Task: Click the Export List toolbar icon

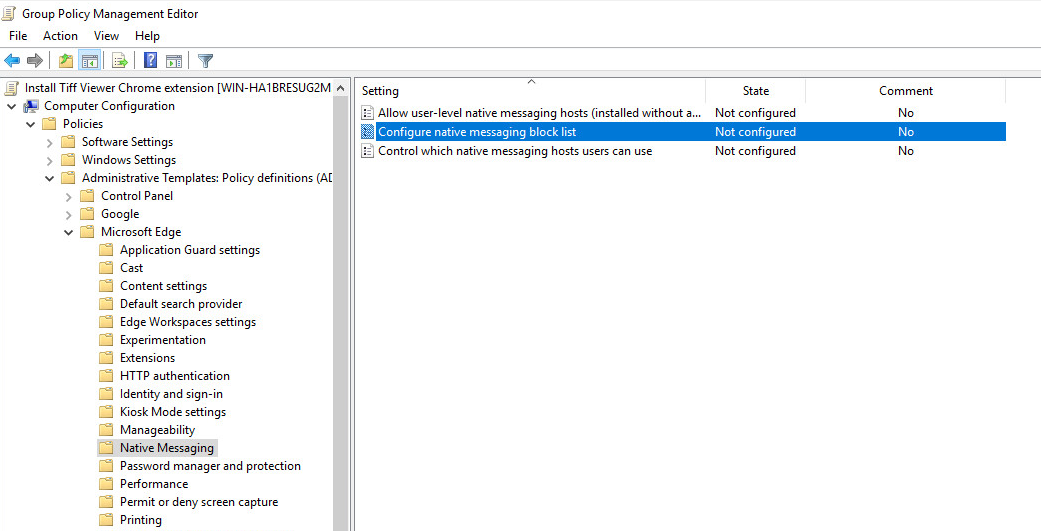Action: point(119,61)
